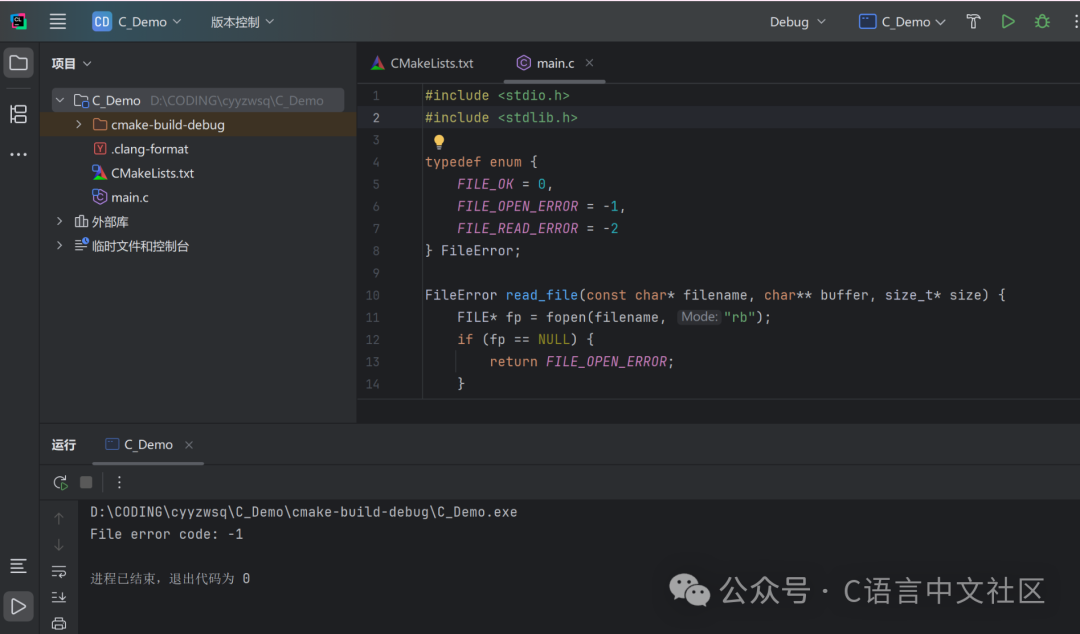Open the Debug build configuration dropdown
1080x634 pixels.
(798, 22)
